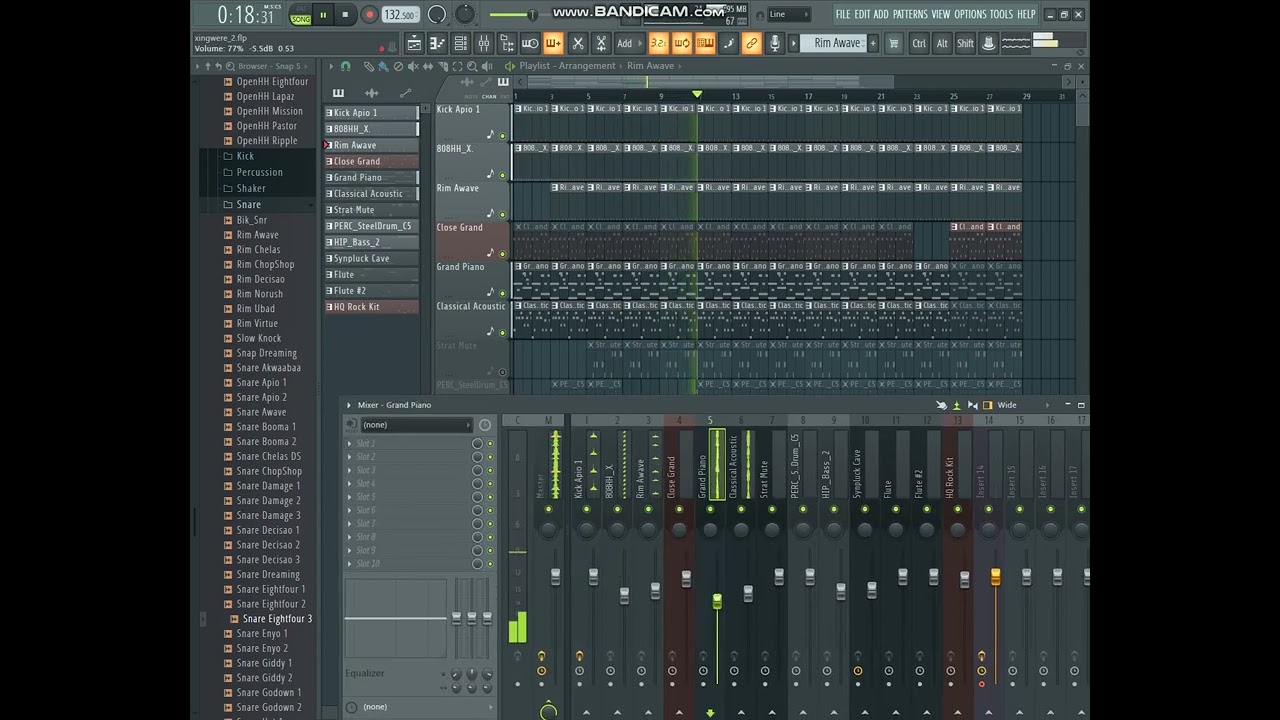Open the snap magnet icon in playlist toolbar
The image size is (1280, 720).
346,66
